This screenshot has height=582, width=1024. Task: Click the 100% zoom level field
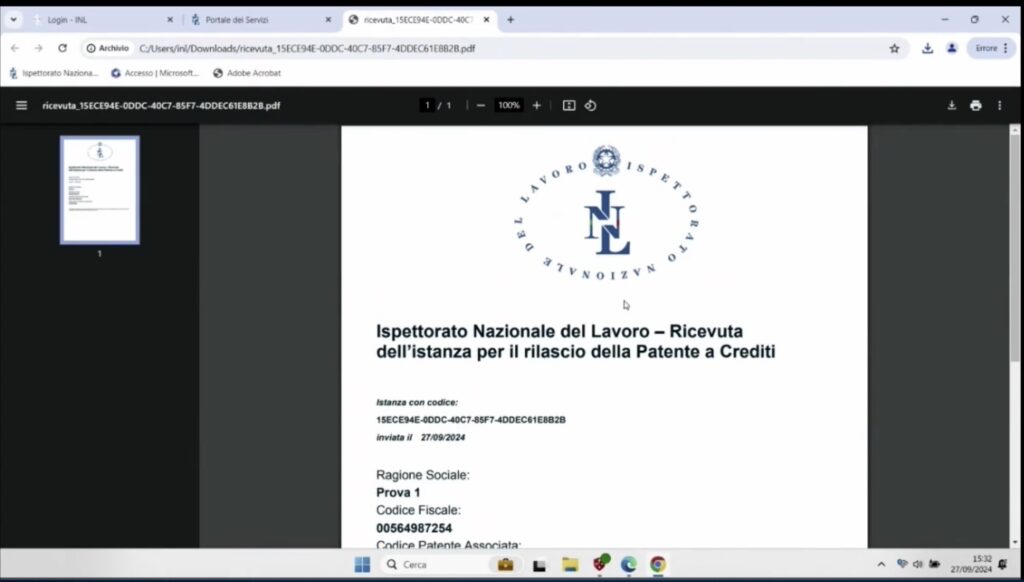coord(509,105)
